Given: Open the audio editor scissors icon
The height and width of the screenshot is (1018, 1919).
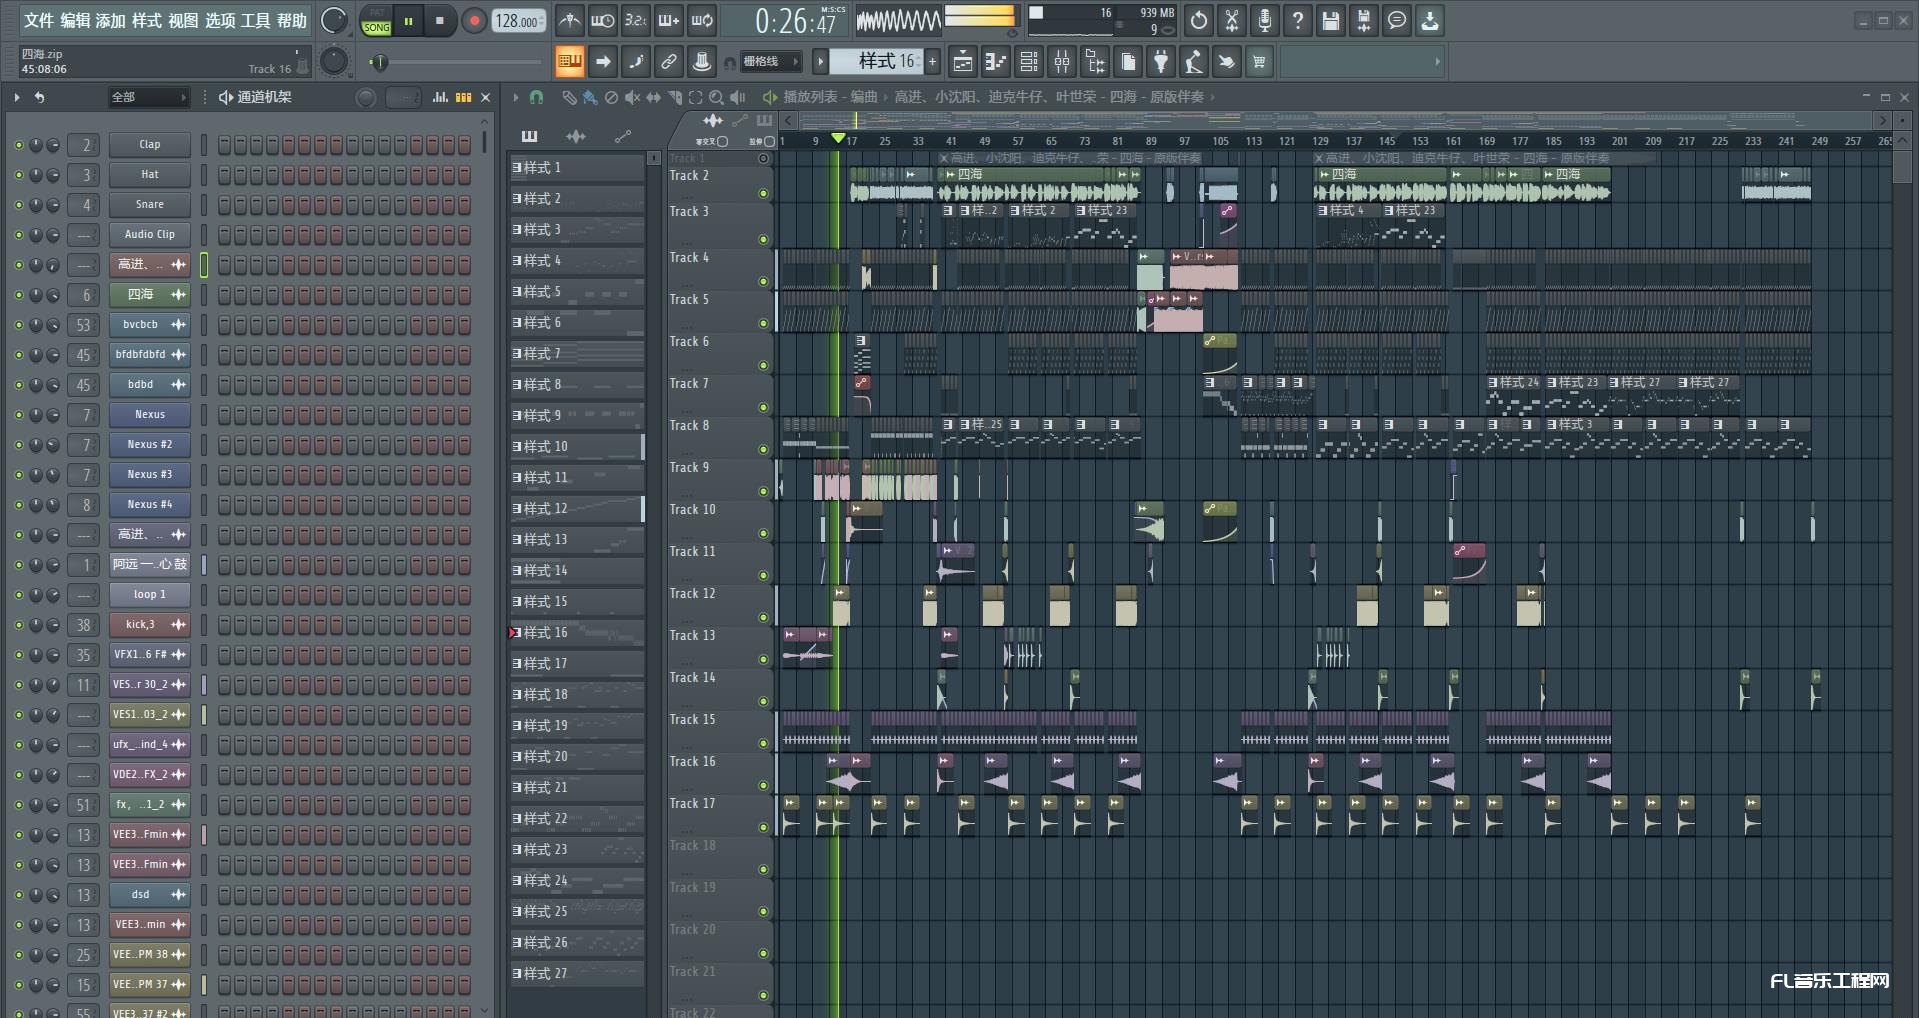Looking at the screenshot, I should click(x=1232, y=20).
